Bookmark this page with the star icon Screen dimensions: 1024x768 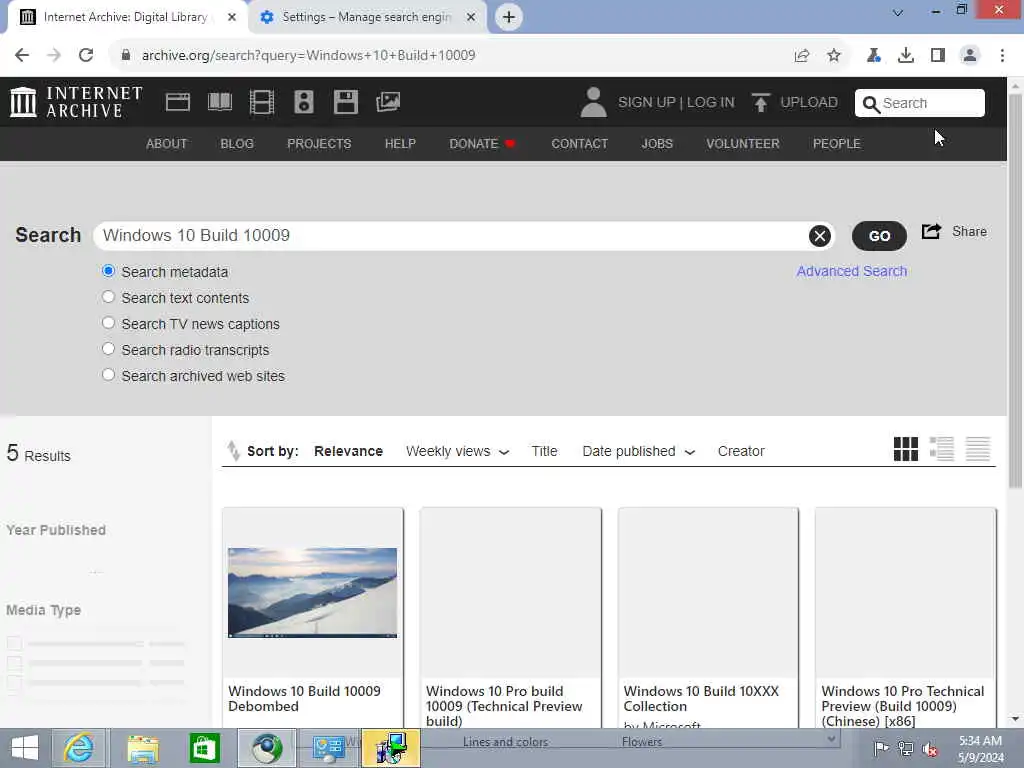[x=834, y=55]
